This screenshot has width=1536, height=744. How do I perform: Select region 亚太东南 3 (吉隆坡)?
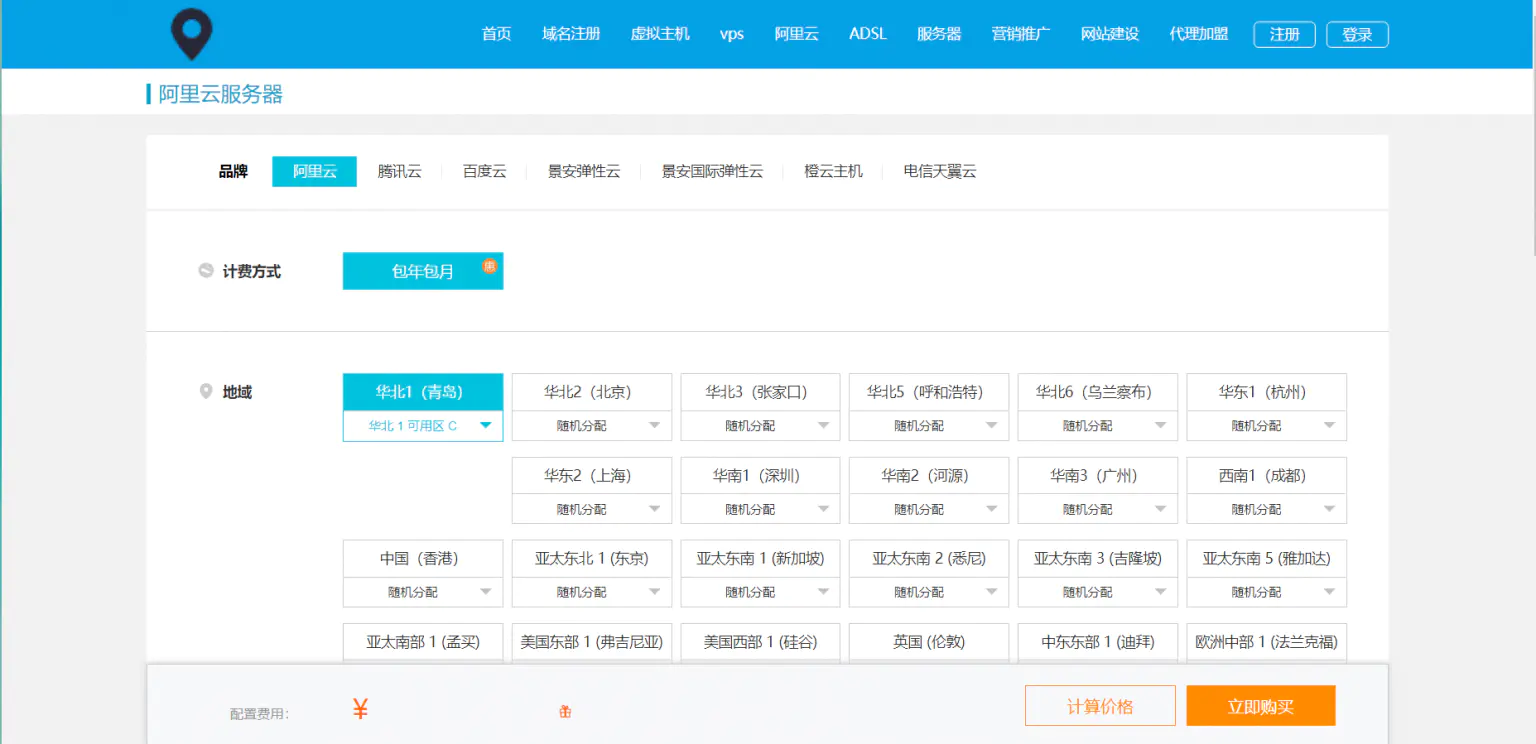click(1098, 559)
